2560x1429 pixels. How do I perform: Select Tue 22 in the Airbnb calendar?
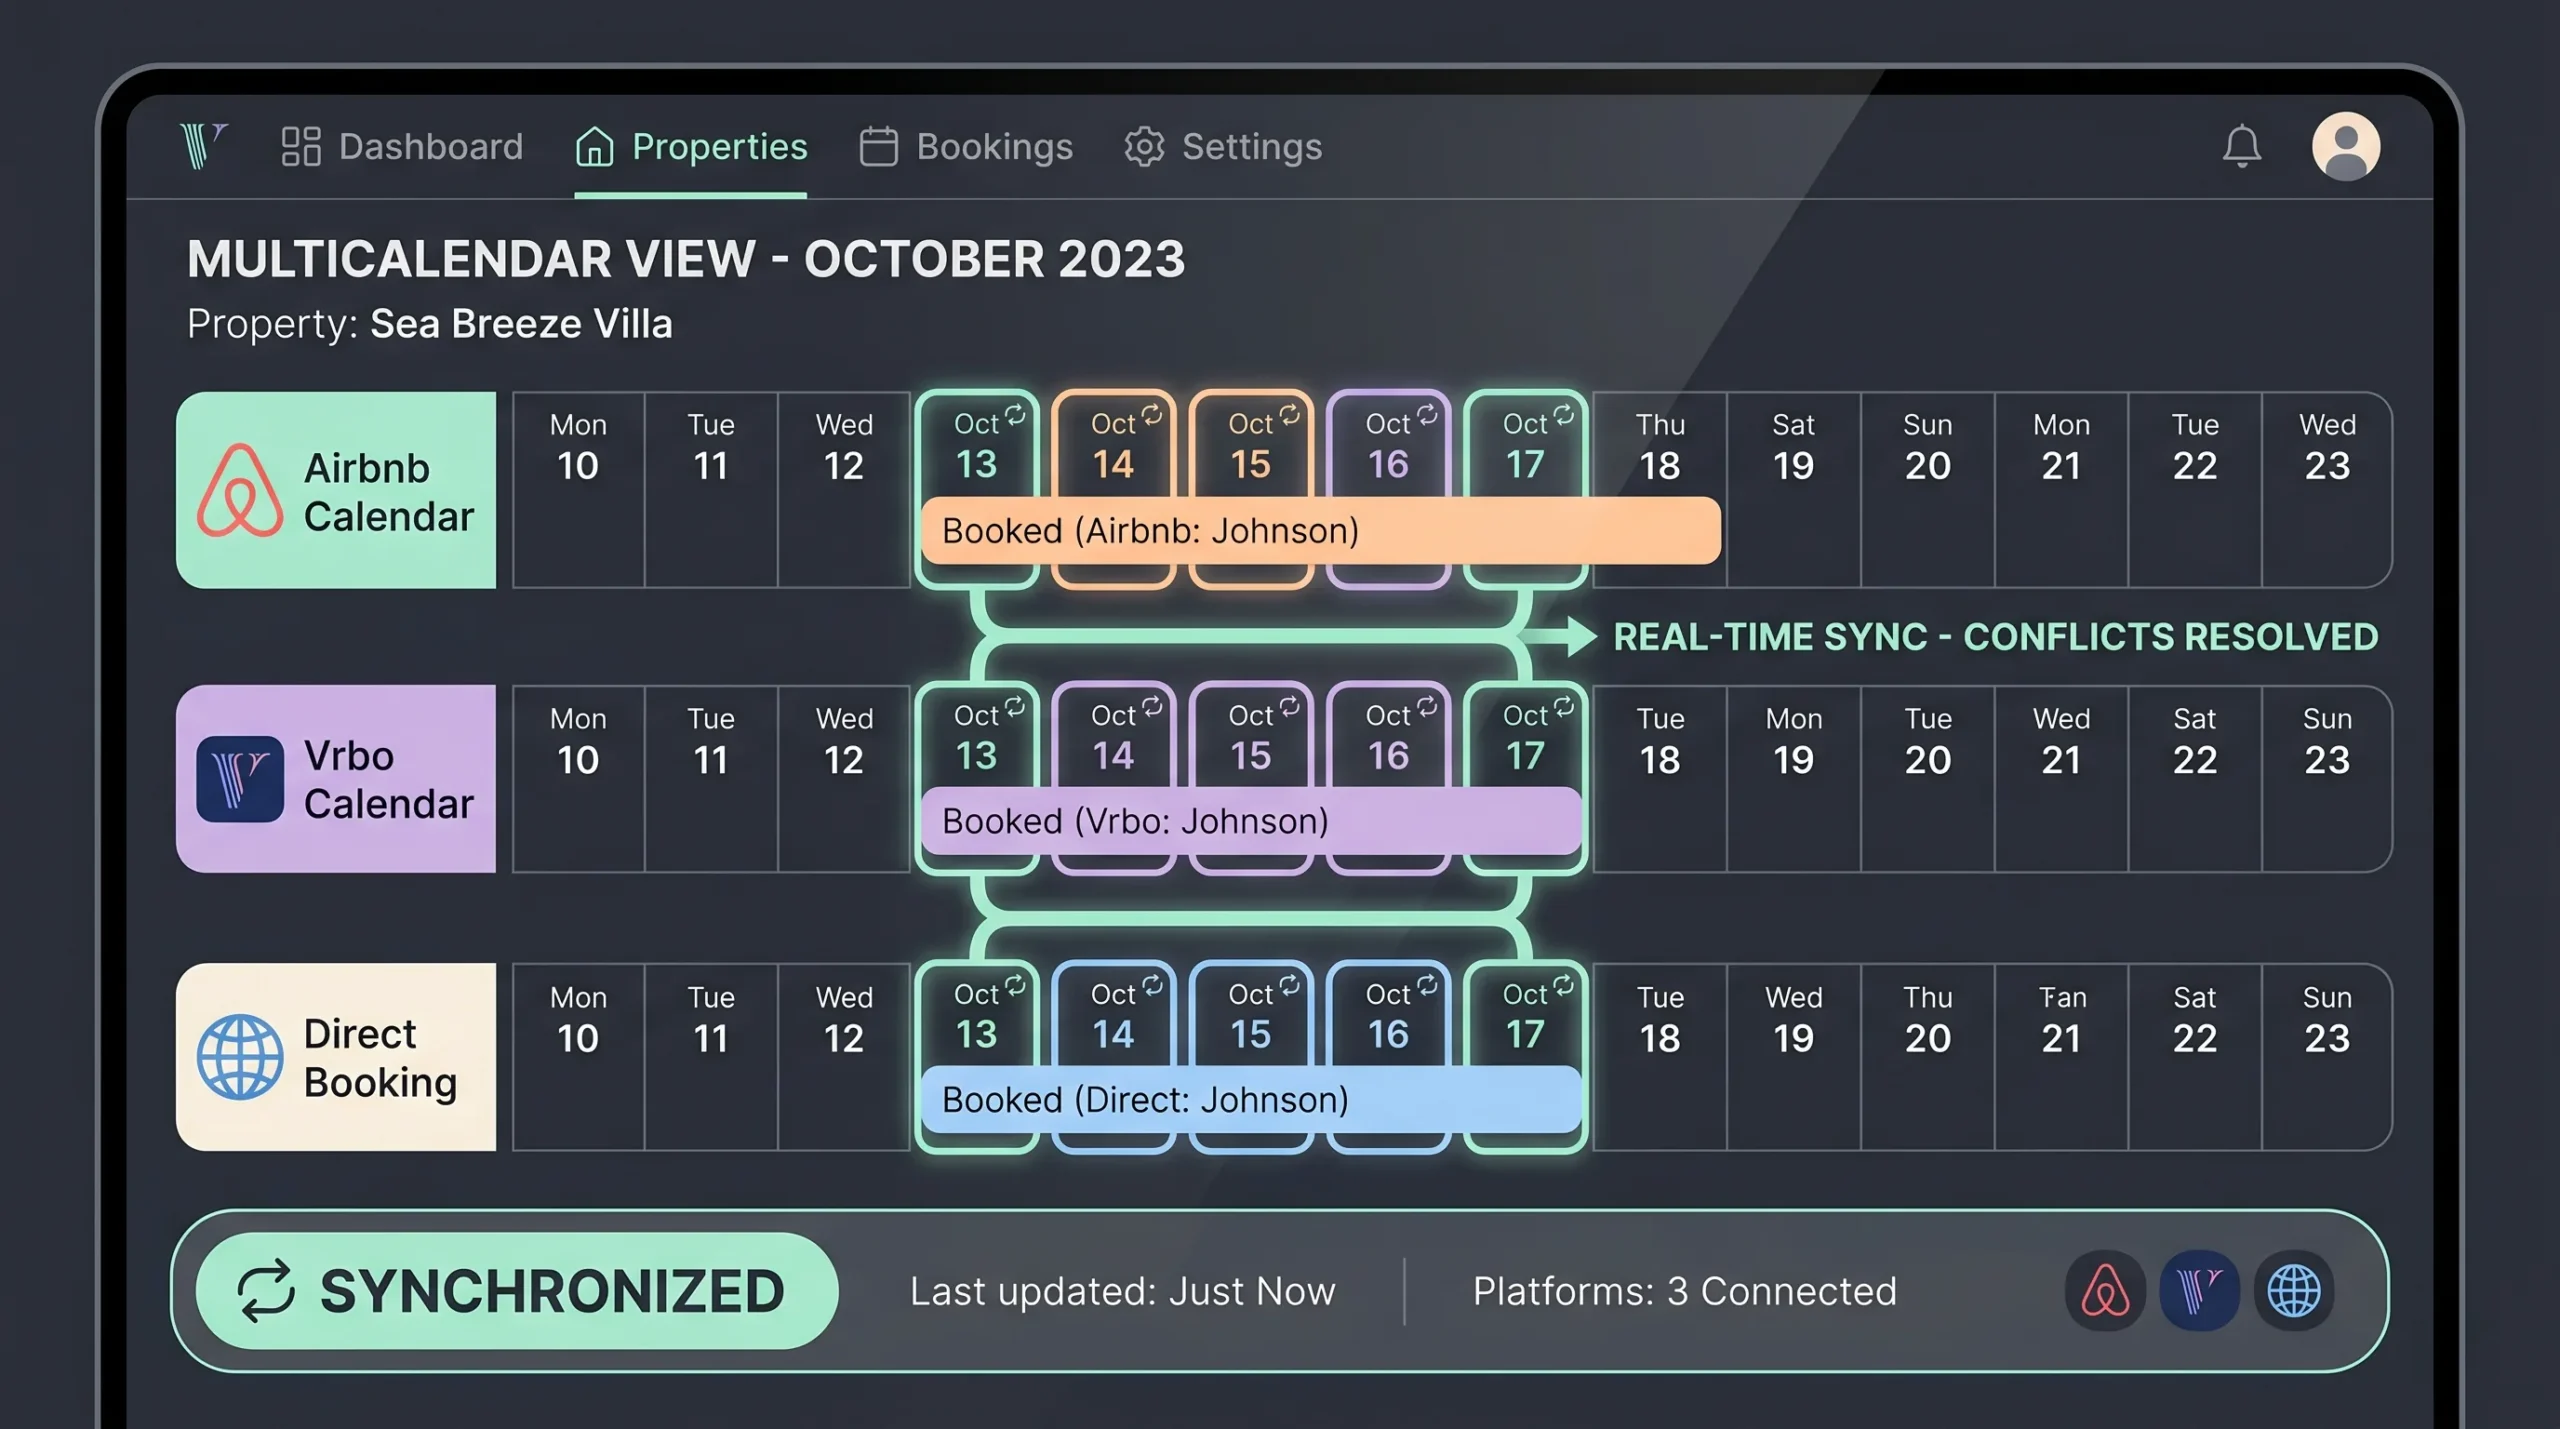(x=2195, y=489)
